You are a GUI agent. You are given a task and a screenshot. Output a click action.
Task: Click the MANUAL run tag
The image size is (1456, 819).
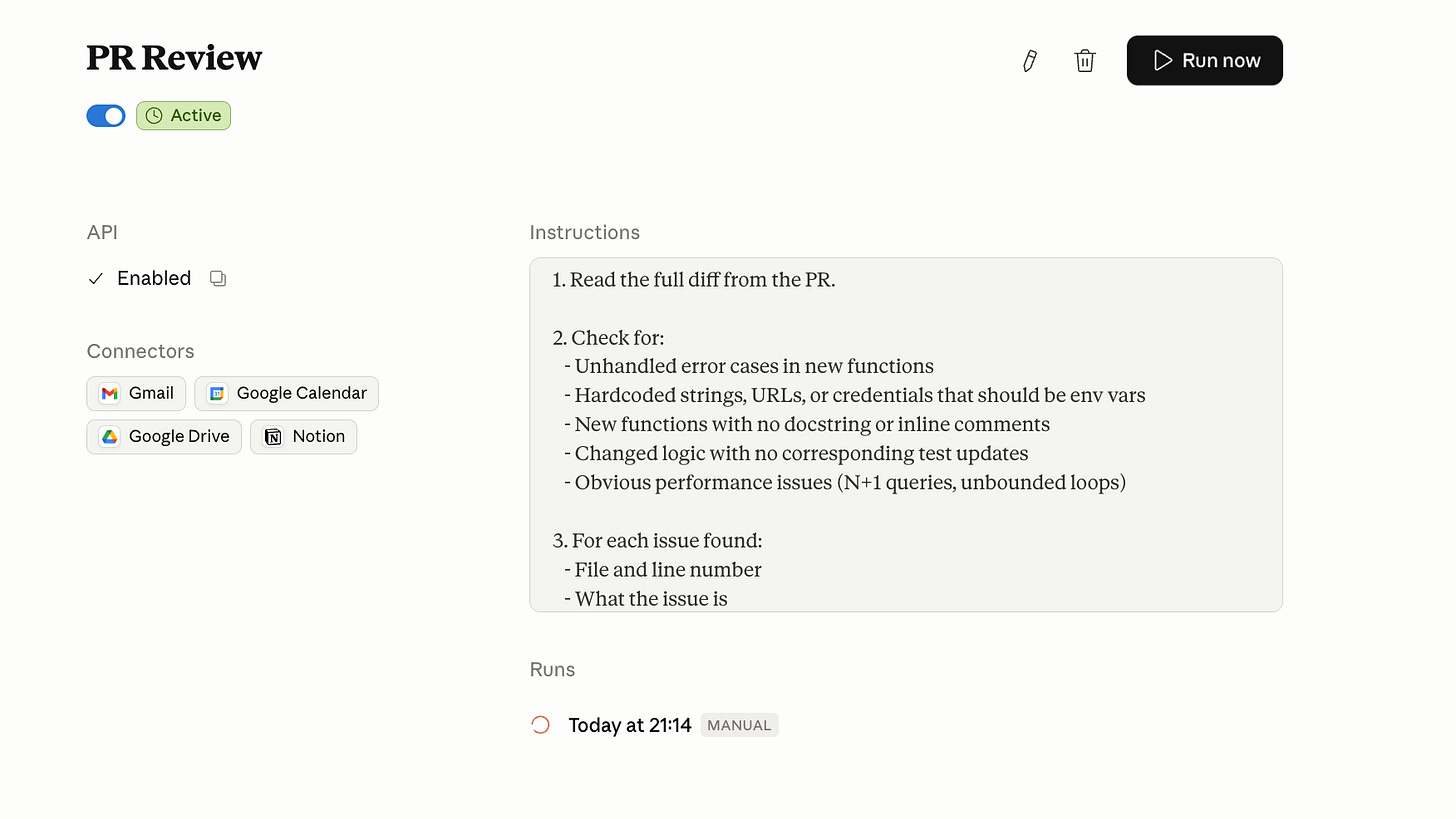click(x=739, y=725)
